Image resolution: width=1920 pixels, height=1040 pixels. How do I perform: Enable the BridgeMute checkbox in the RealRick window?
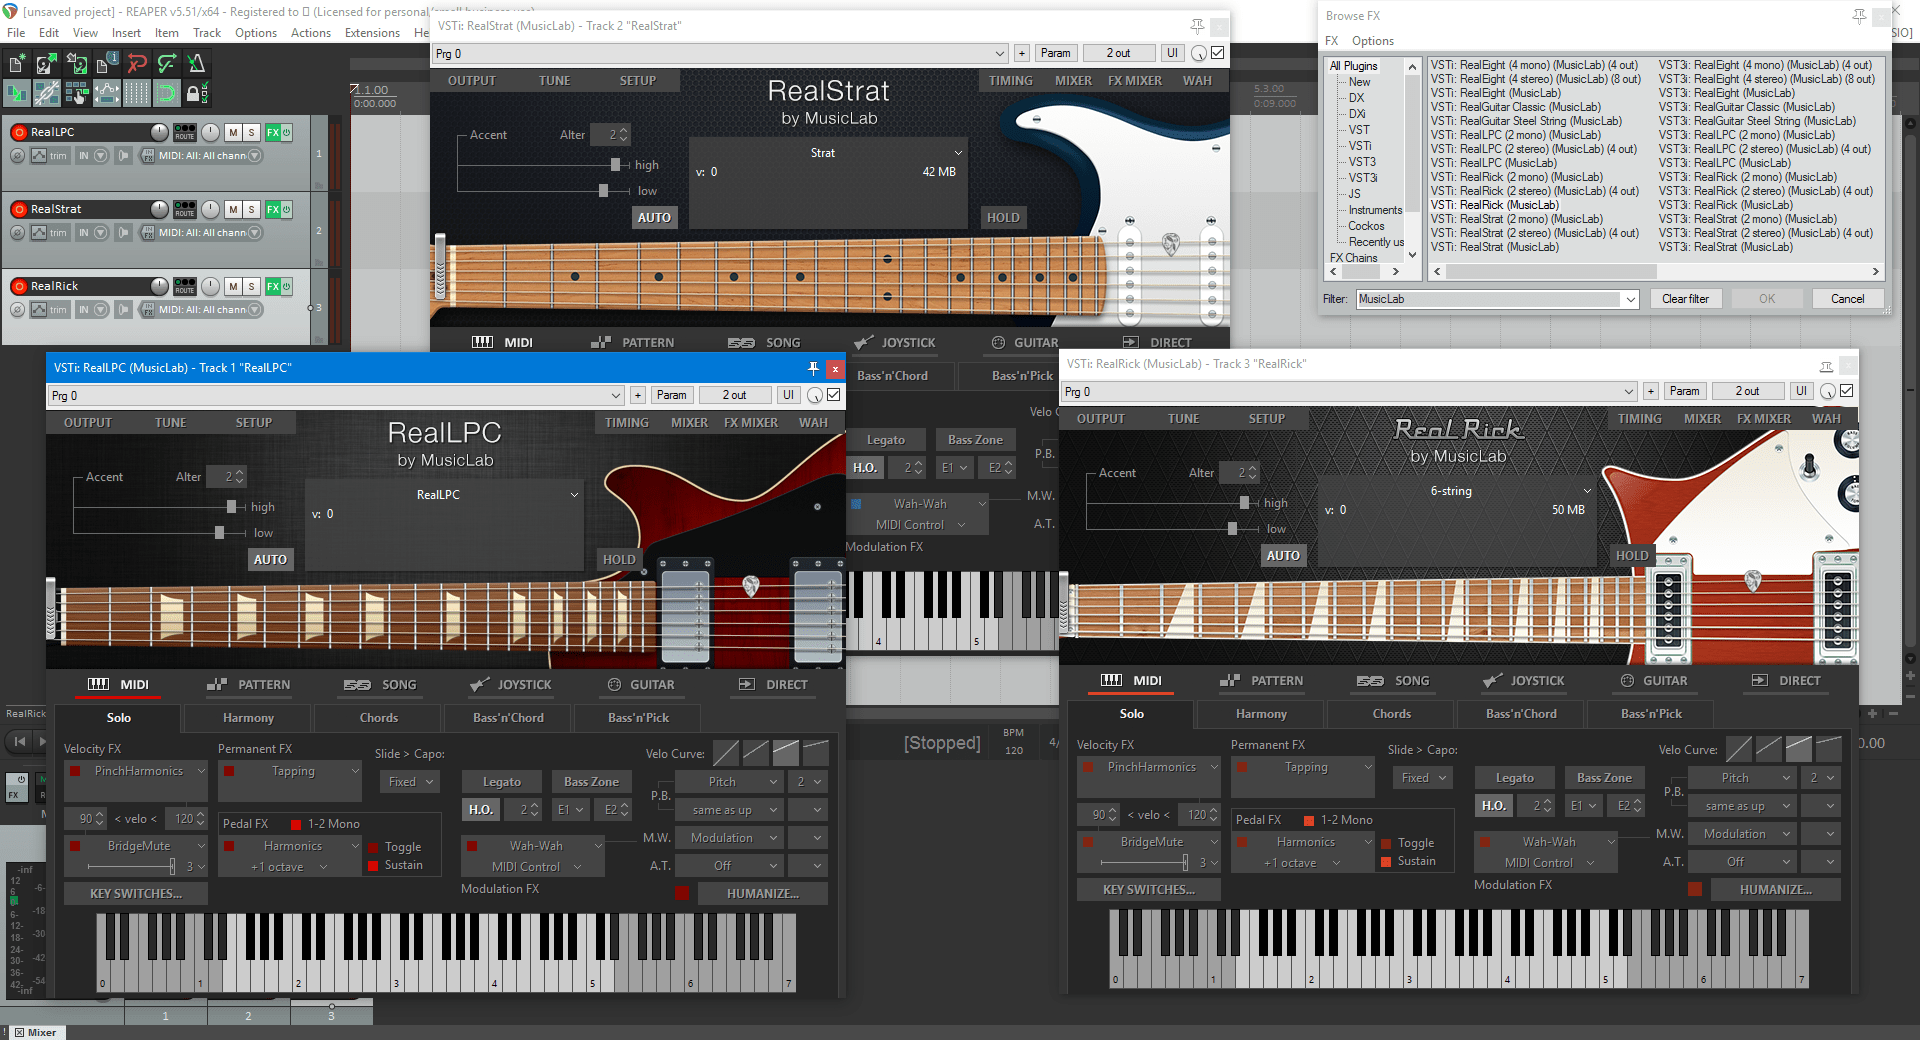click(1088, 842)
